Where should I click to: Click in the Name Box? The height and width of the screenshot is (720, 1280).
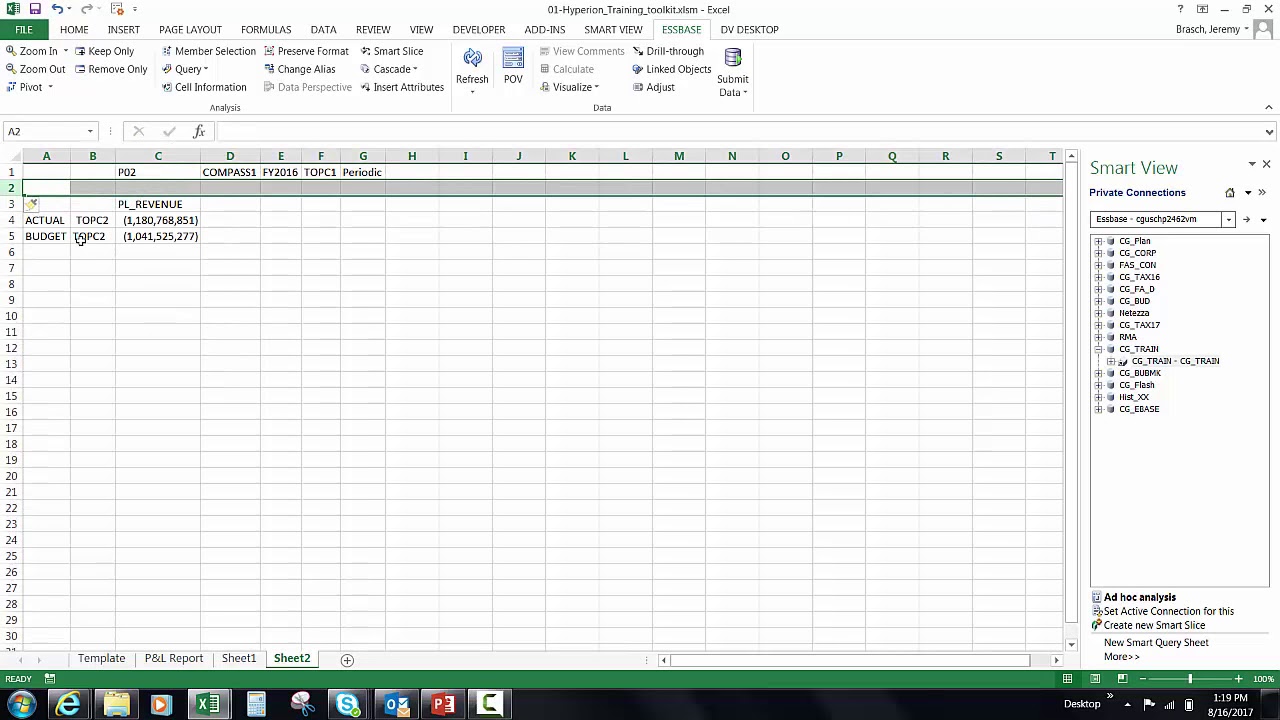[45, 132]
